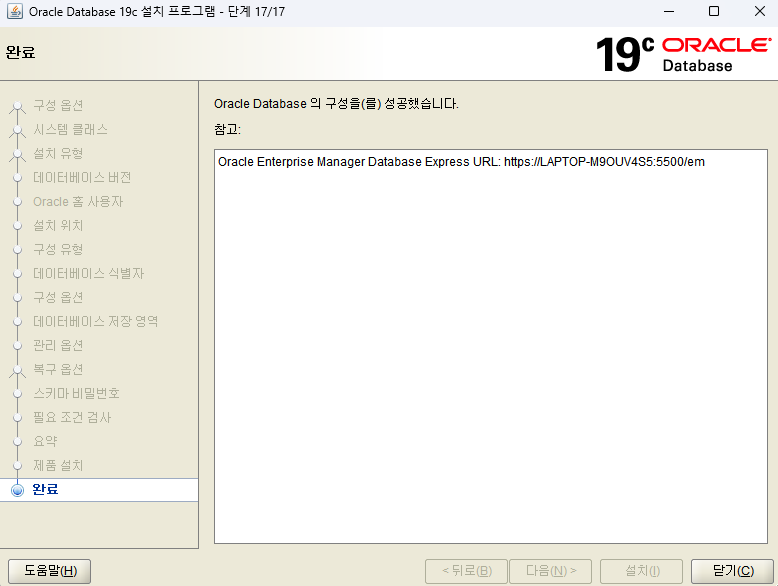
Task: Click the 설치 유형 step marker icon
Action: click(17, 155)
